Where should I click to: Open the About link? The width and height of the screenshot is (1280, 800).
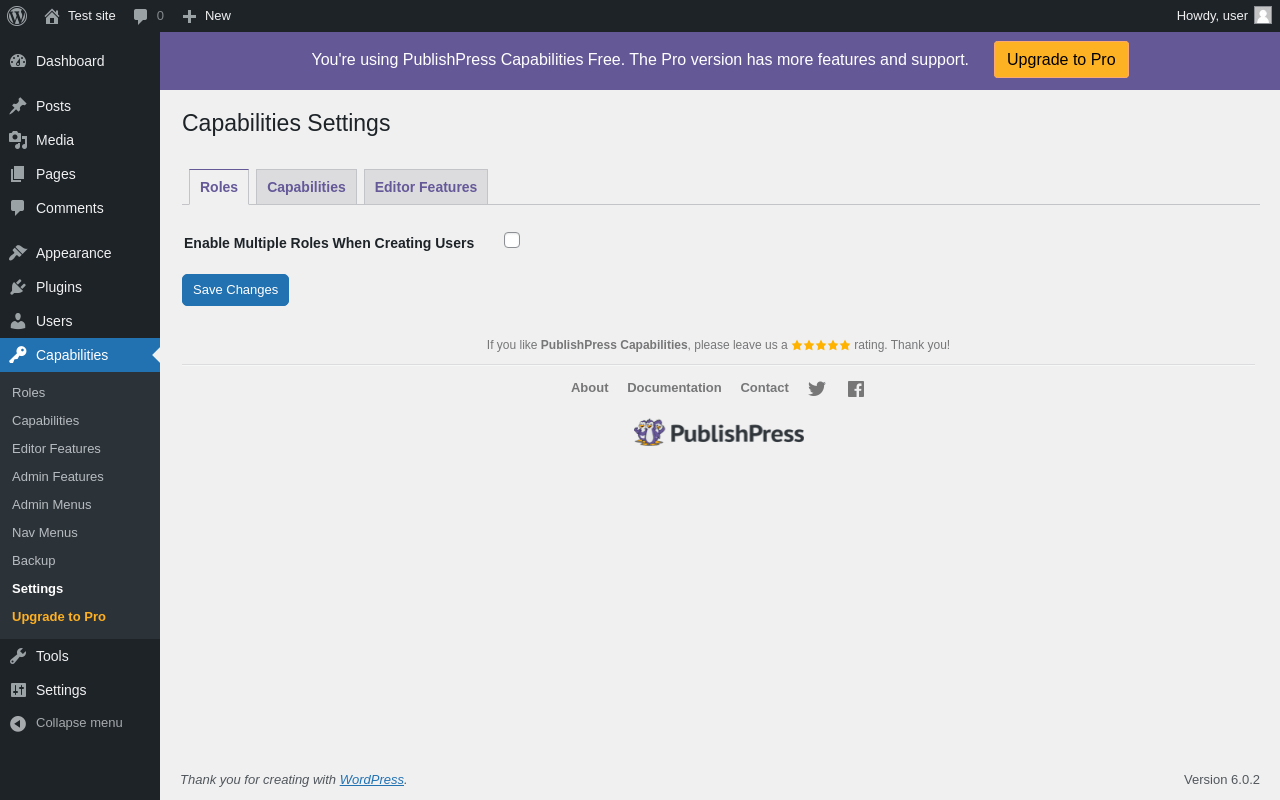[x=590, y=388]
